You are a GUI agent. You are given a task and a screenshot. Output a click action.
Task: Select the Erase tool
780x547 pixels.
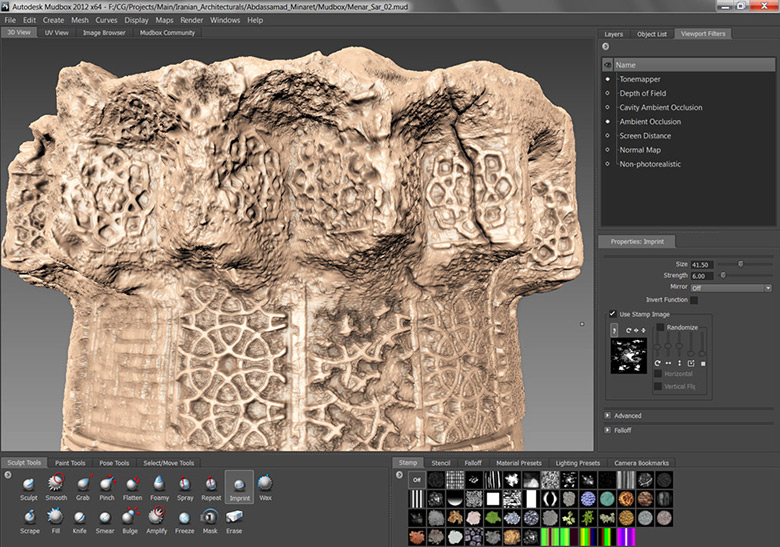pyautogui.click(x=234, y=517)
